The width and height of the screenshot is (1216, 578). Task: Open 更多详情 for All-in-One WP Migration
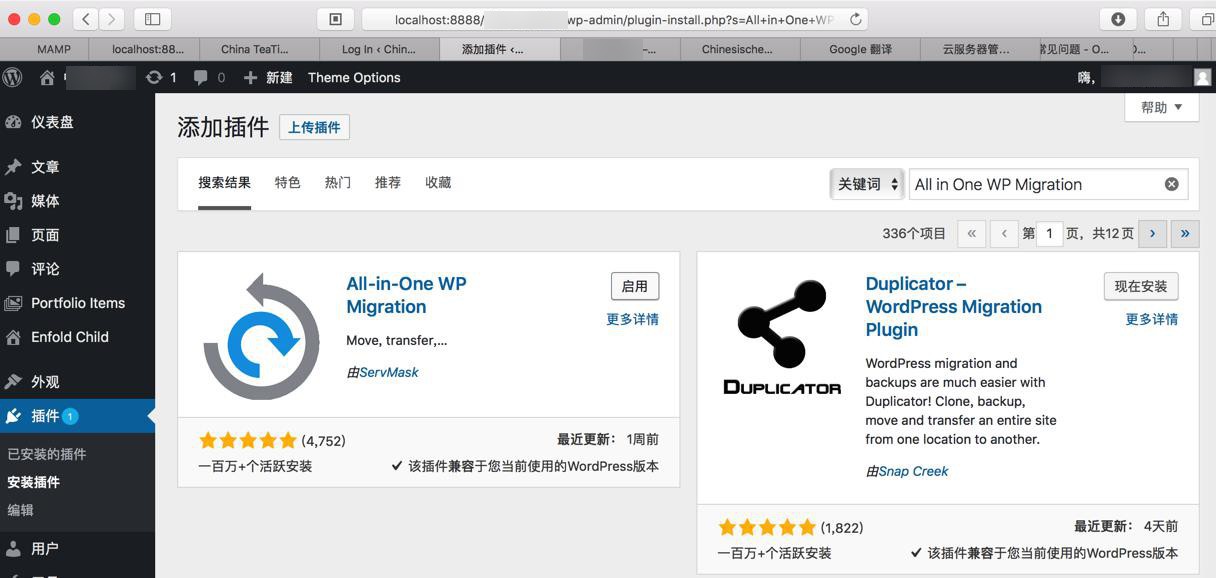[633, 319]
